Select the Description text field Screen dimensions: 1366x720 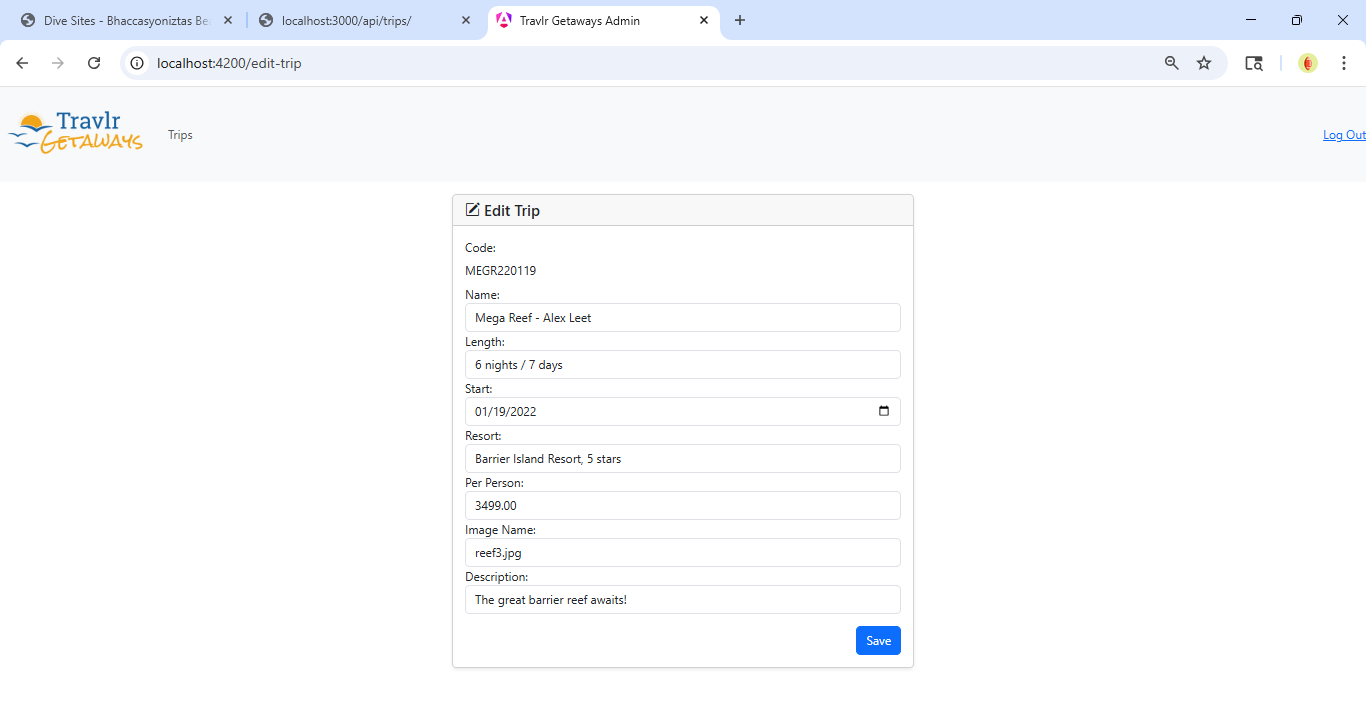point(682,600)
